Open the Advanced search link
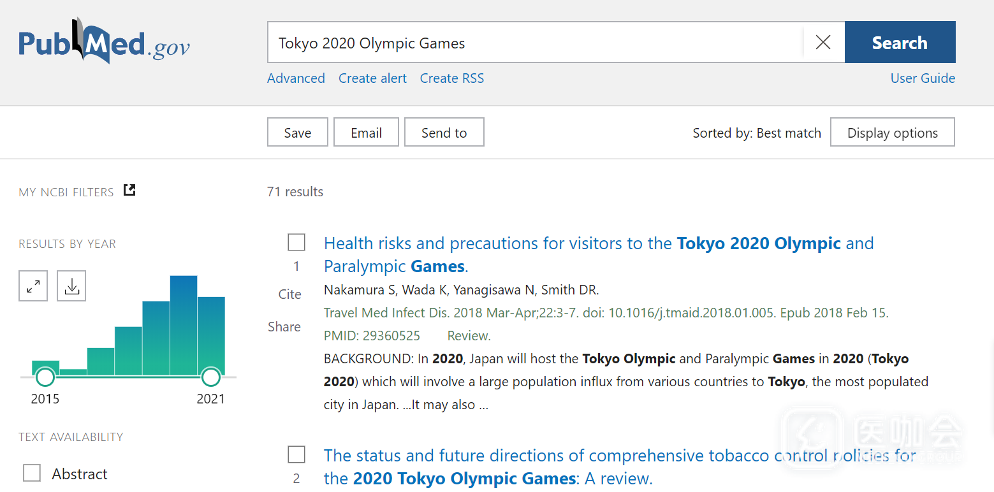Viewport: 994px width, 492px height. 296,78
